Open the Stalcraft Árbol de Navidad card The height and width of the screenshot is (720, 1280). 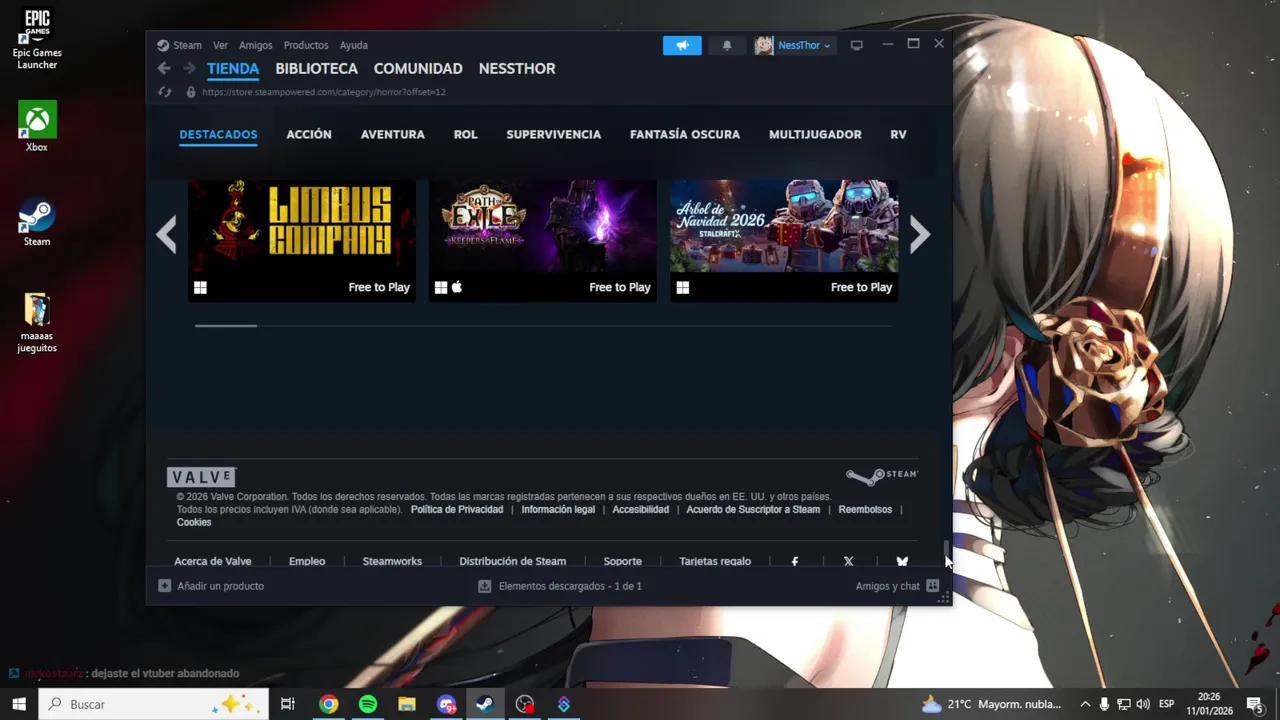(784, 240)
